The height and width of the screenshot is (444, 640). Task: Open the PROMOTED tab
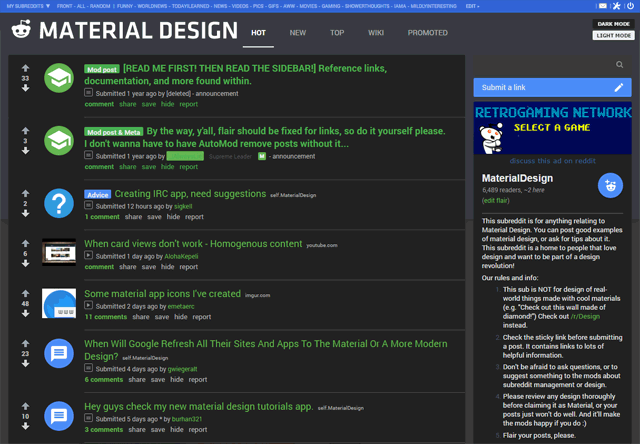click(x=427, y=33)
